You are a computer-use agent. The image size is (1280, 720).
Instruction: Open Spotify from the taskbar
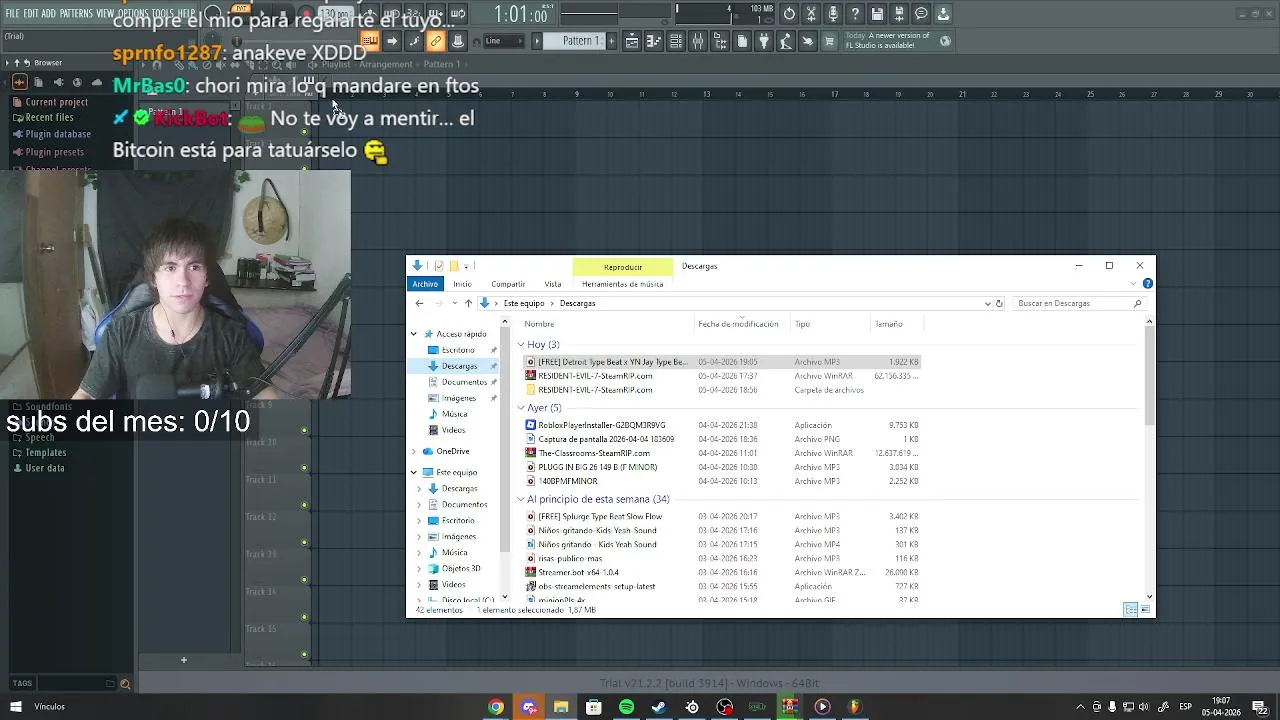pyautogui.click(x=626, y=707)
